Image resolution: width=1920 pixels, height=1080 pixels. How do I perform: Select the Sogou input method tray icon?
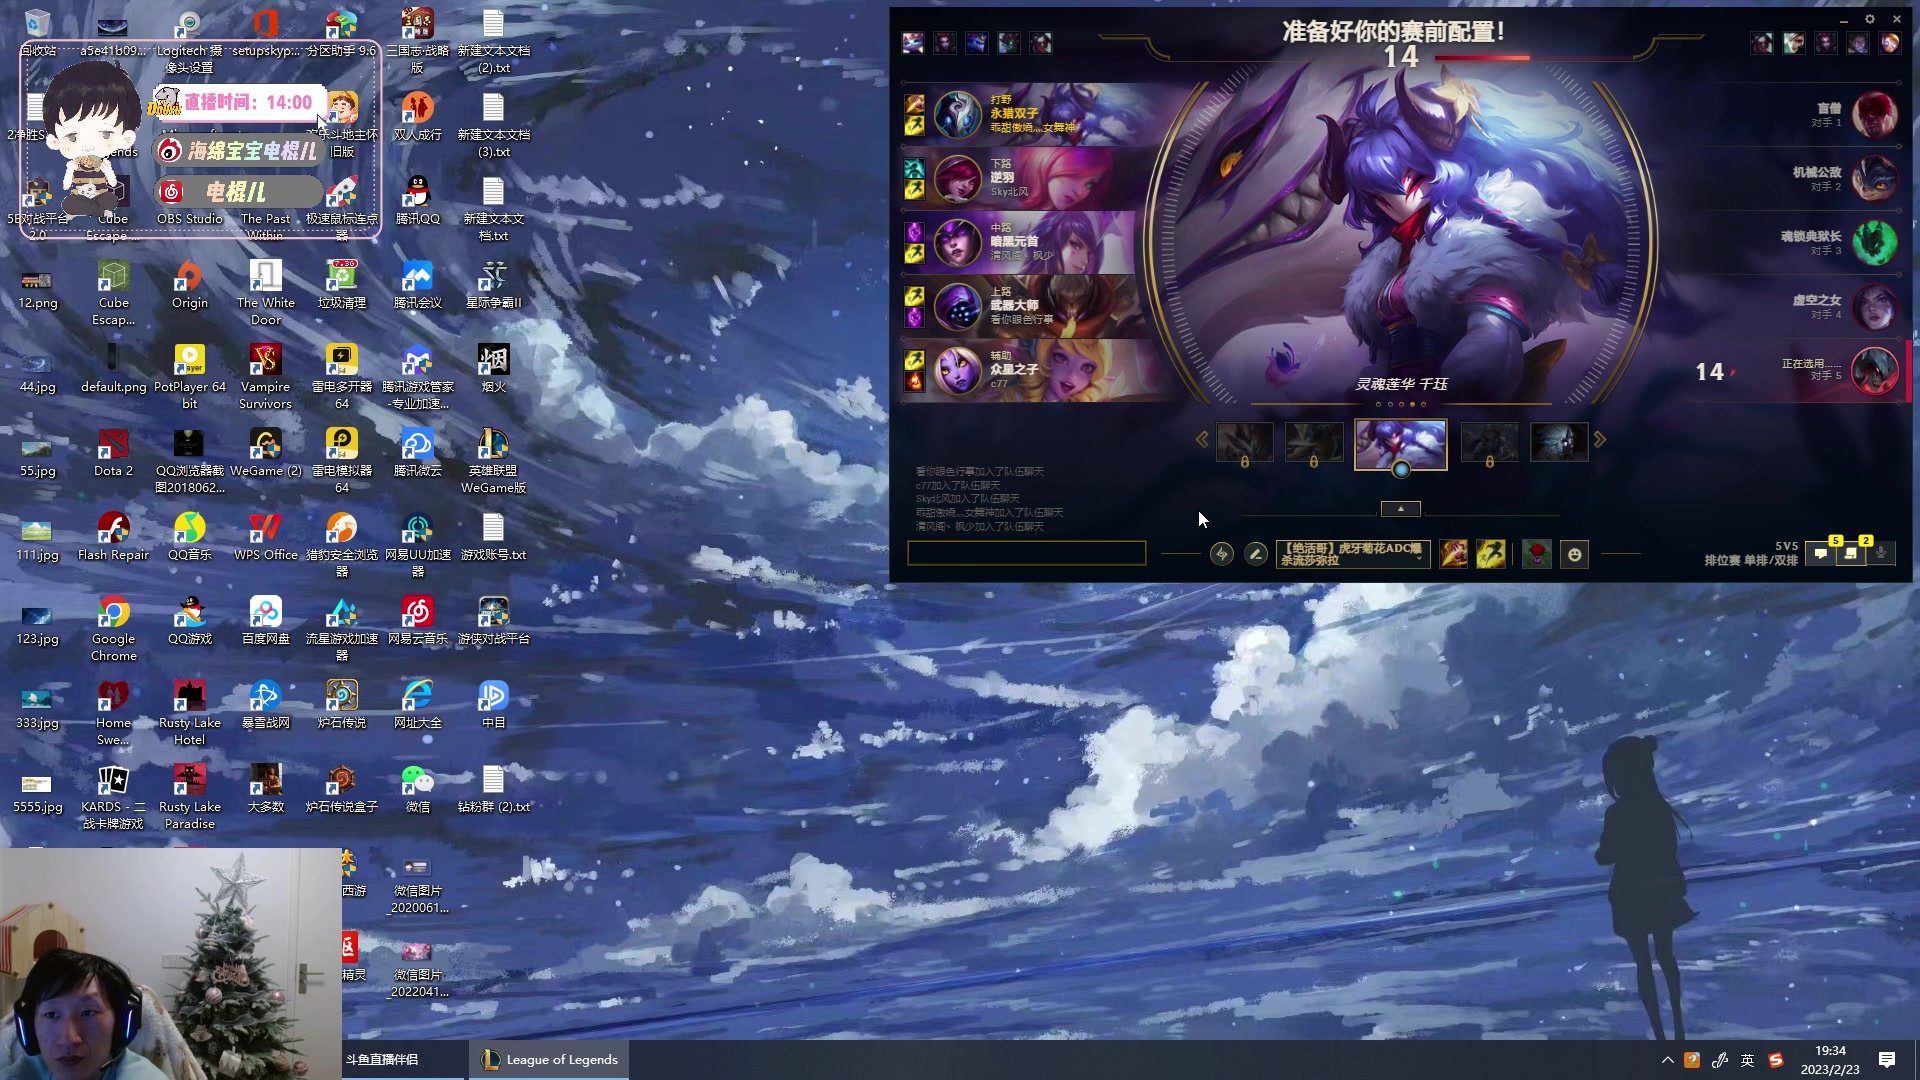[1776, 1060]
